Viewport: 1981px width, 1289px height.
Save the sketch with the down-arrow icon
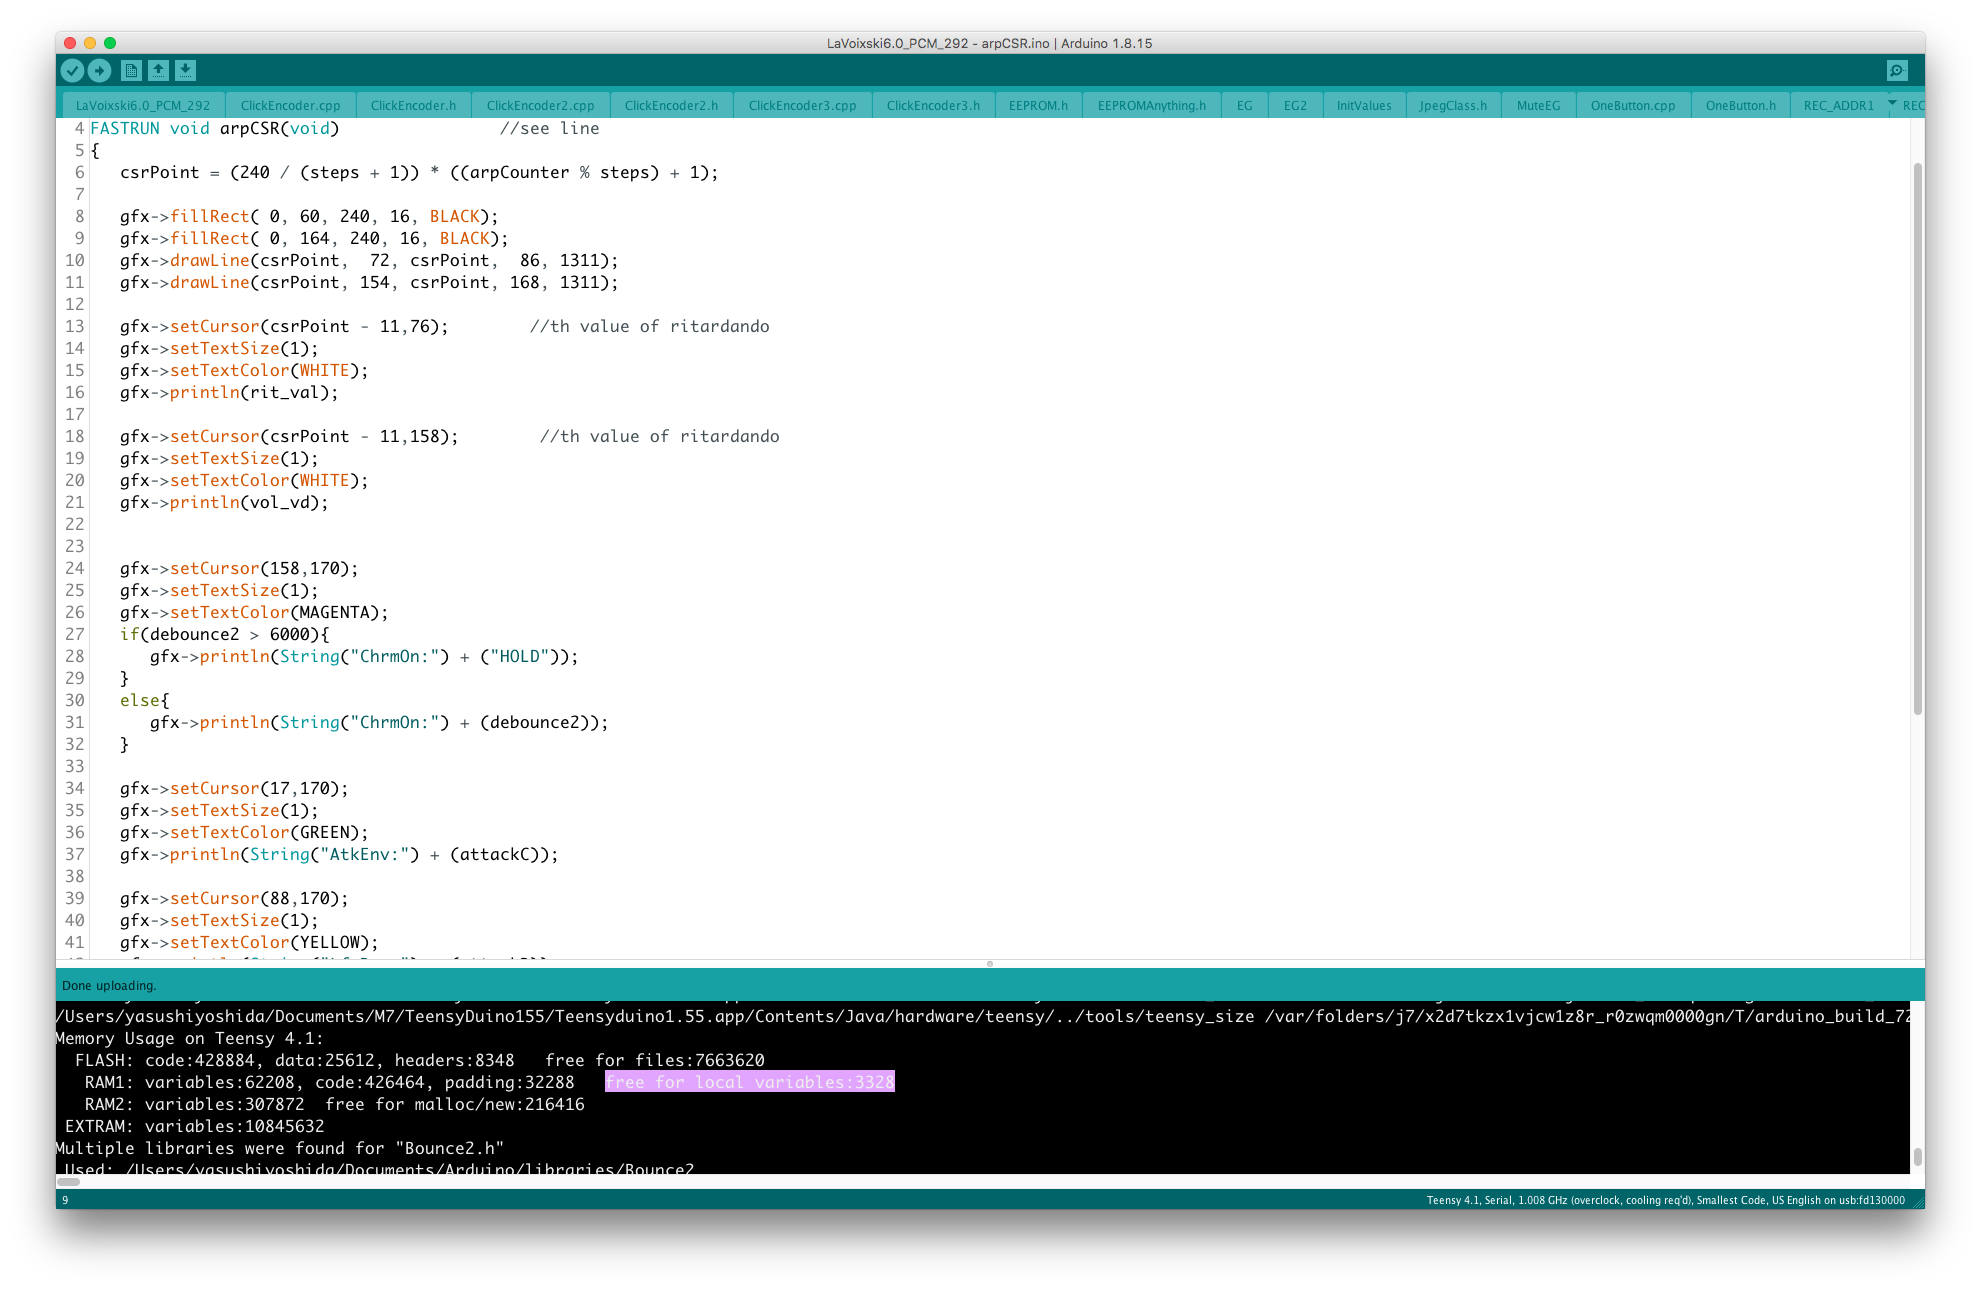click(x=185, y=70)
